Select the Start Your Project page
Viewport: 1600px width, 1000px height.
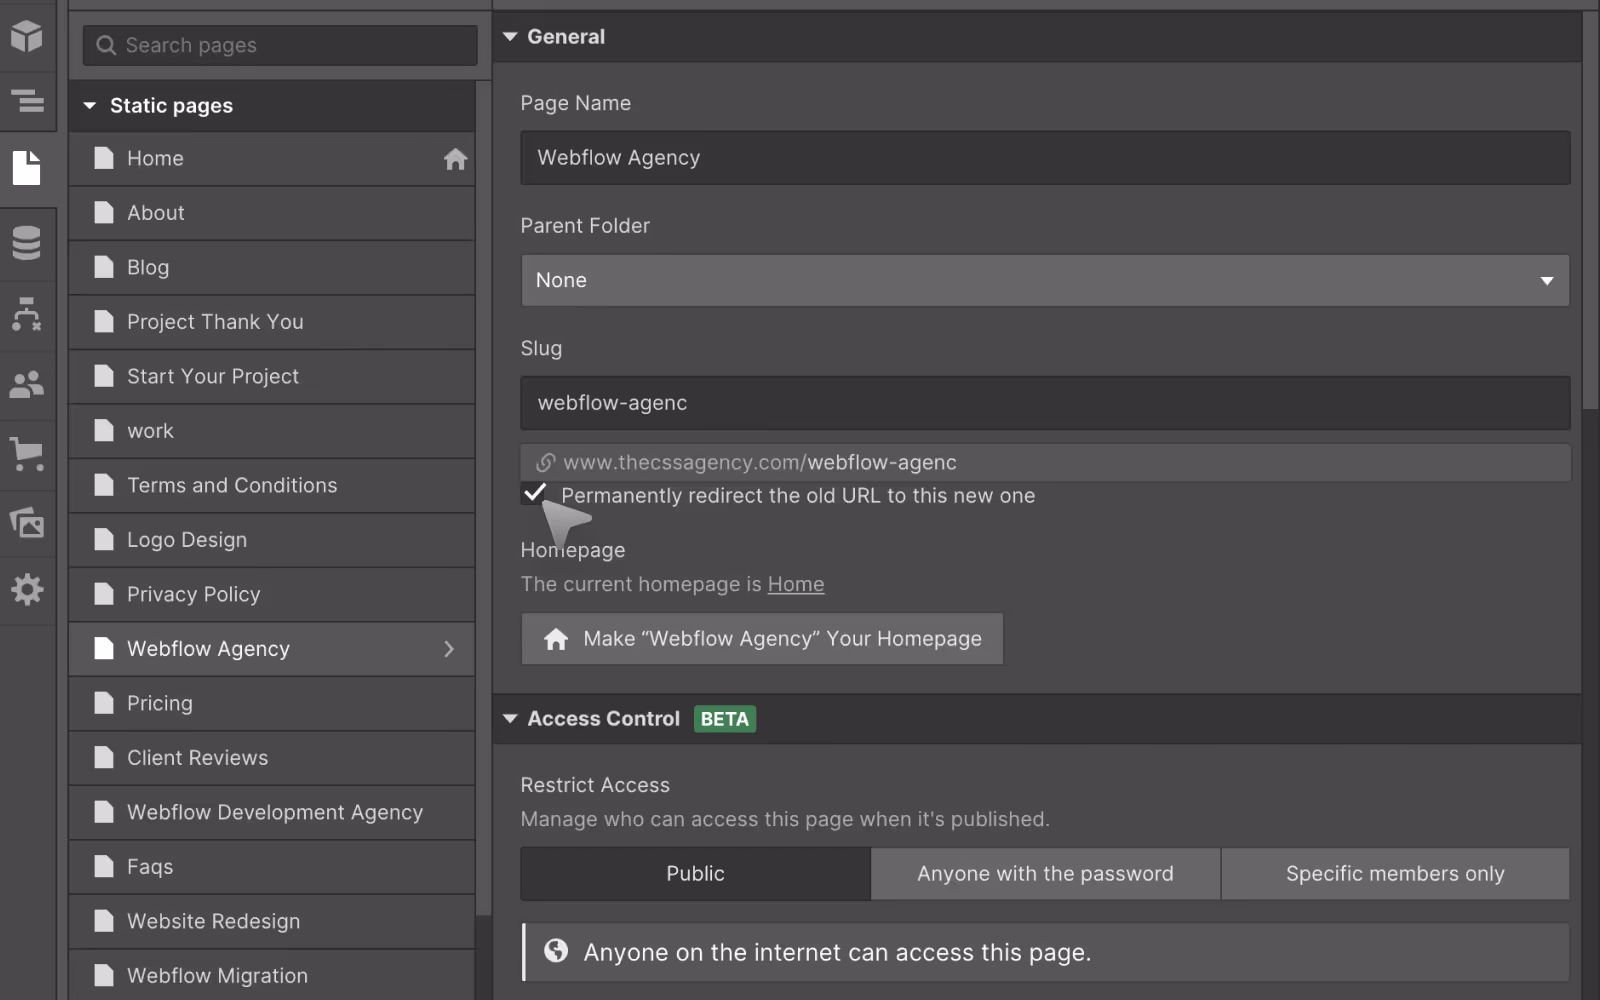(272, 376)
